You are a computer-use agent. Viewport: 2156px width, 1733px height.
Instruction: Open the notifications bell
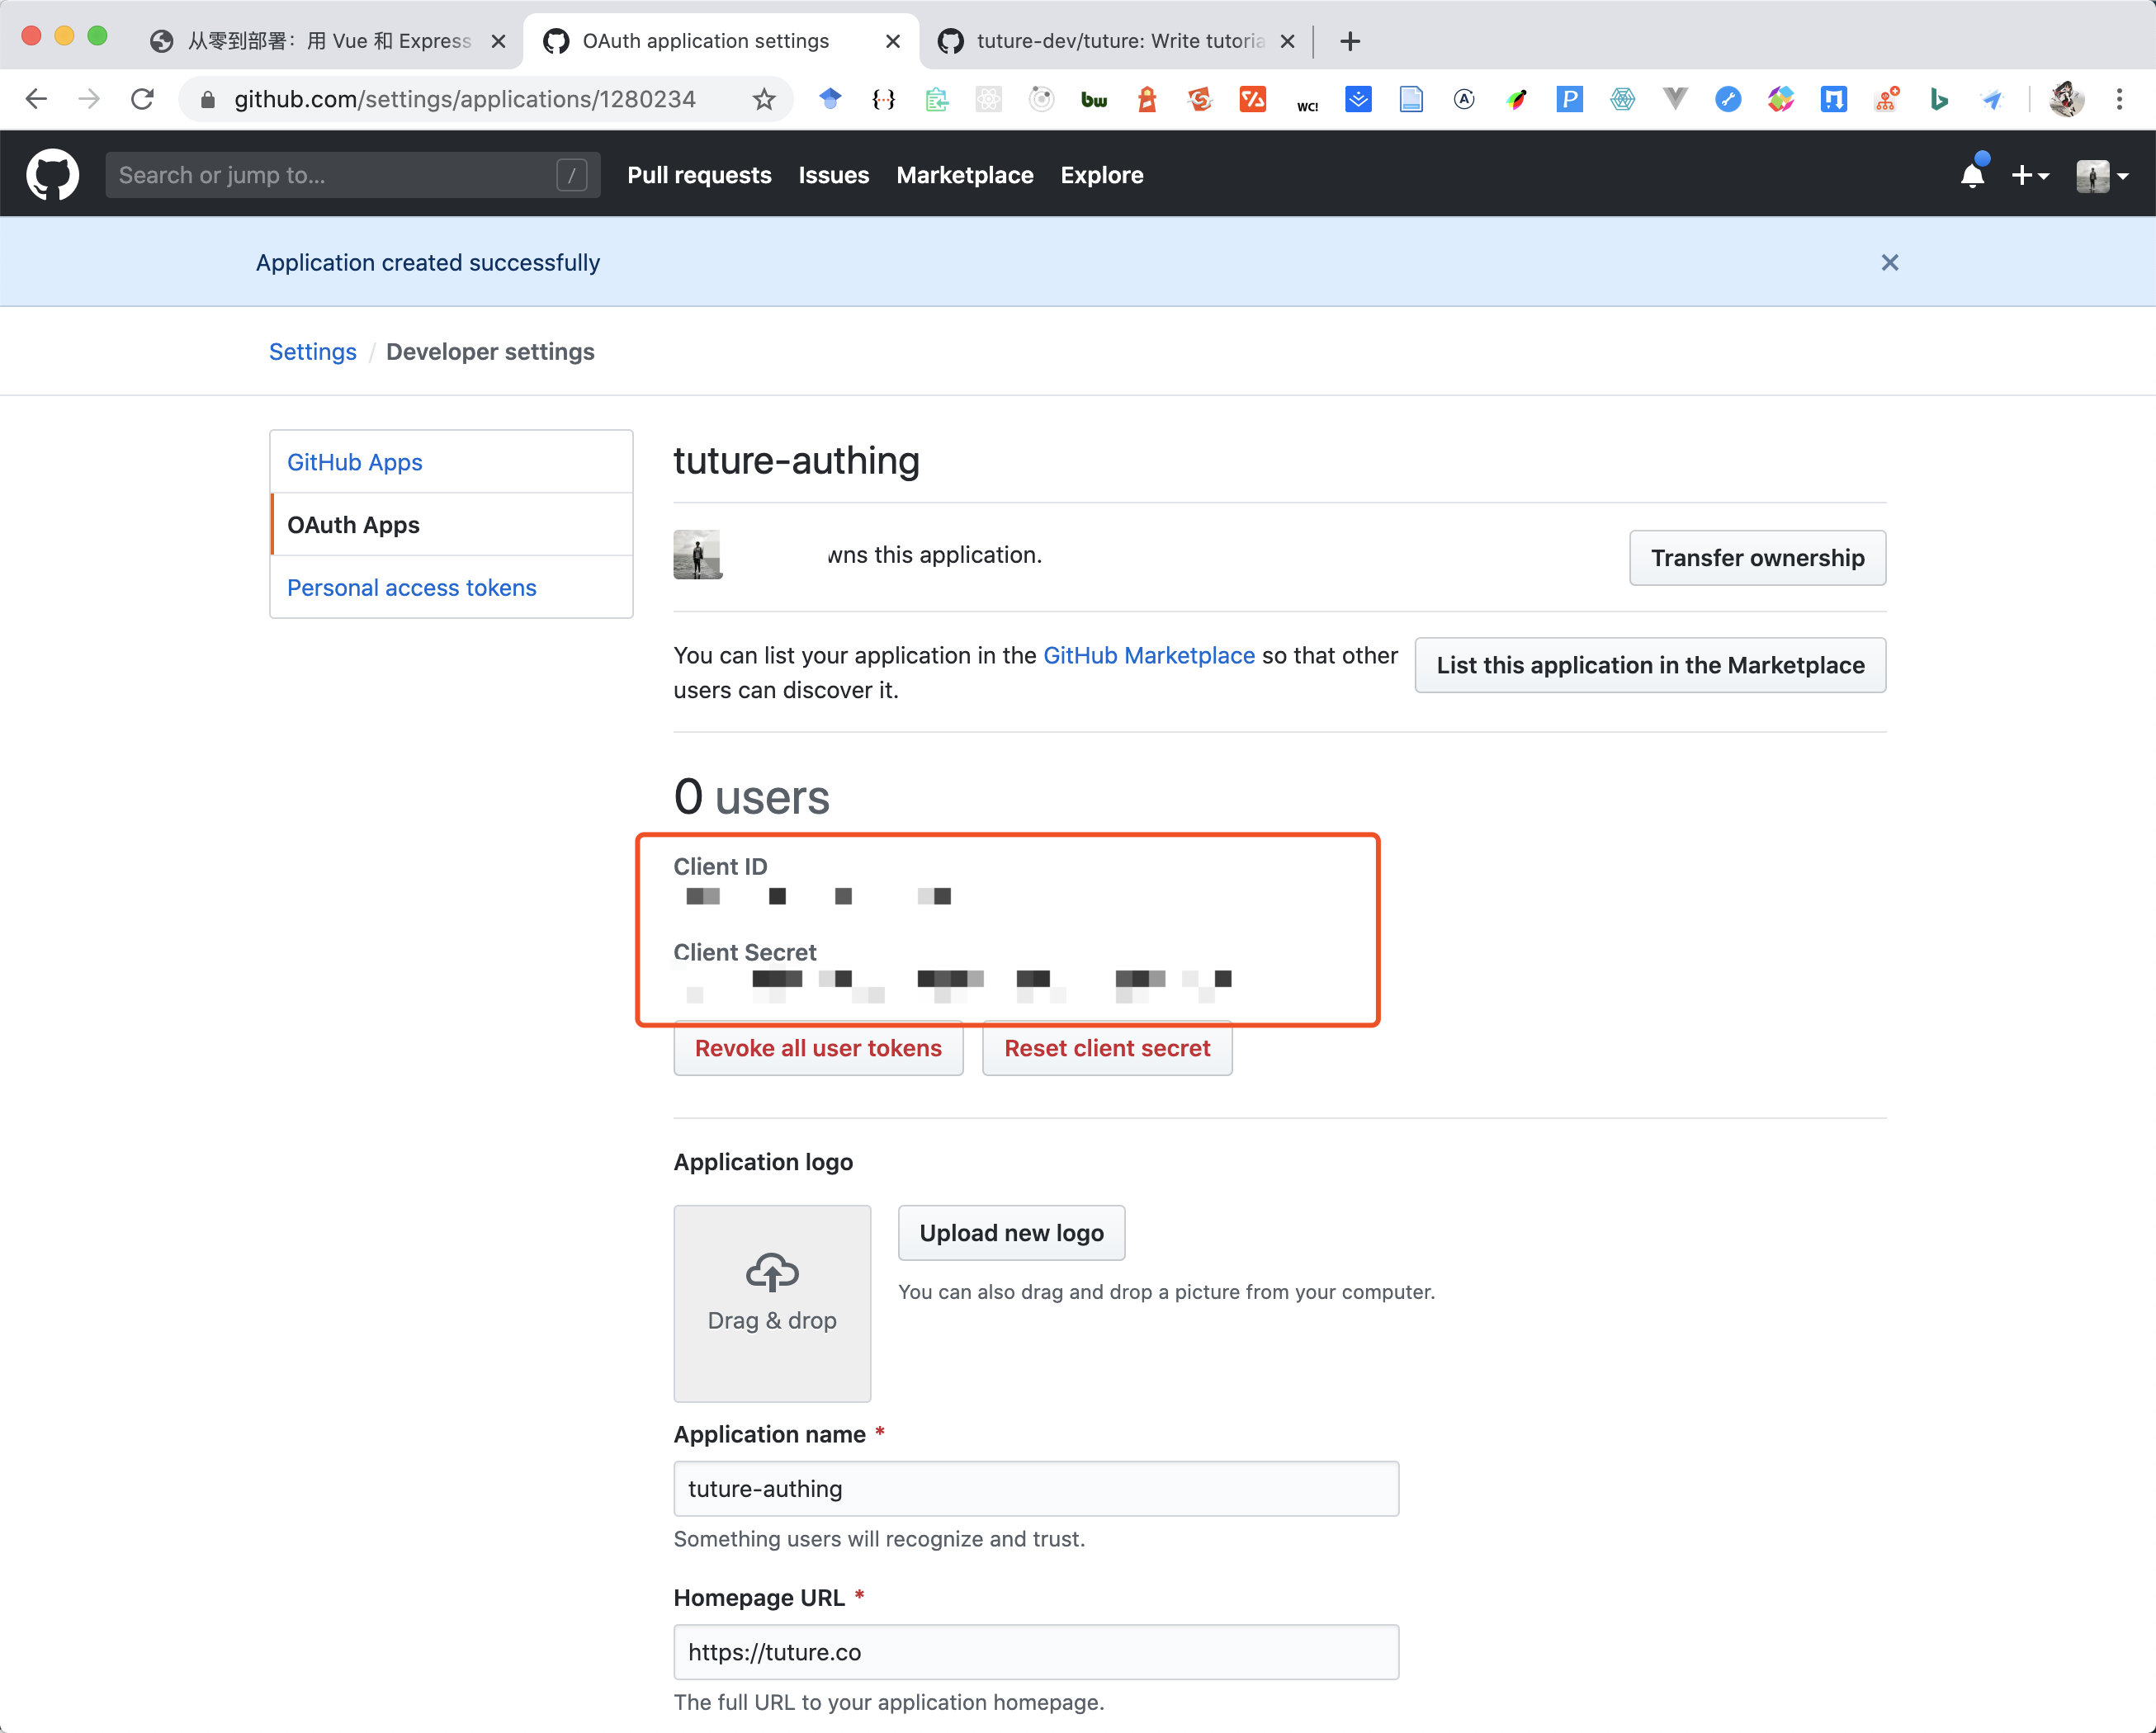(1971, 176)
